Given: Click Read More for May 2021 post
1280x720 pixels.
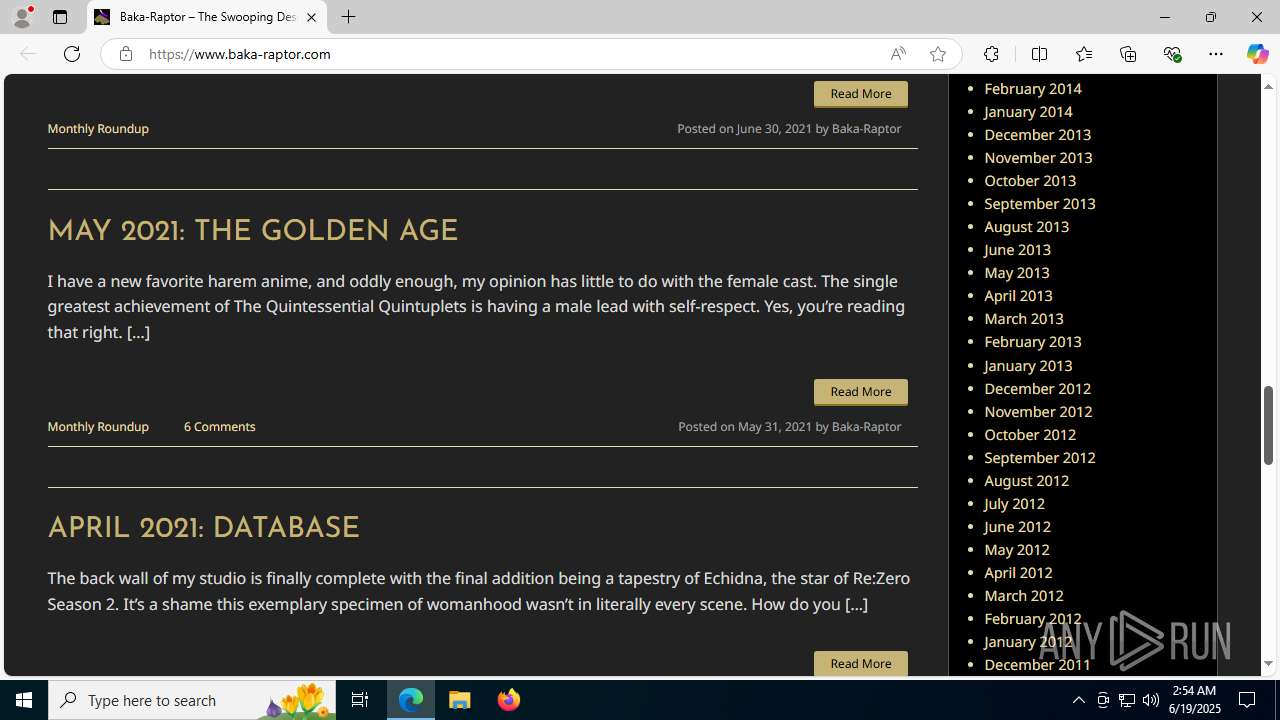Looking at the screenshot, I should (x=861, y=392).
